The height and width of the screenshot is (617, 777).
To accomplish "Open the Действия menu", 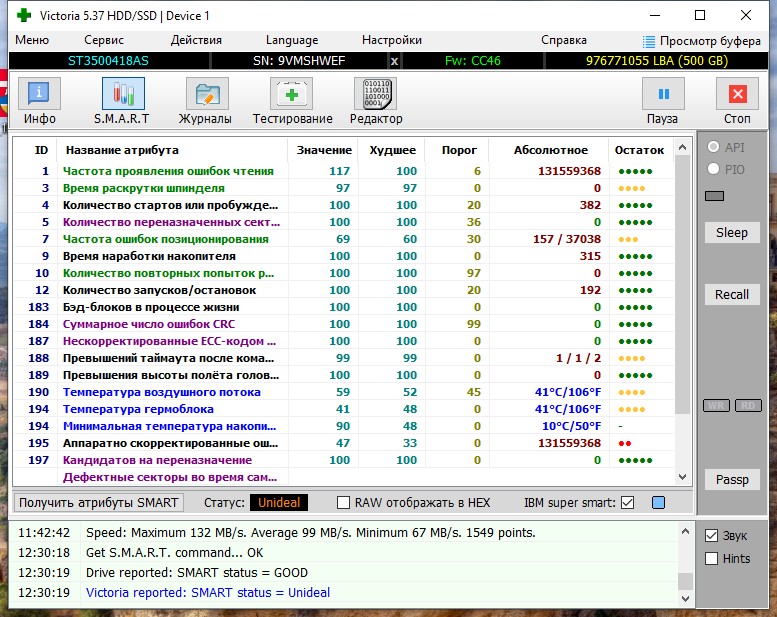I will 196,40.
